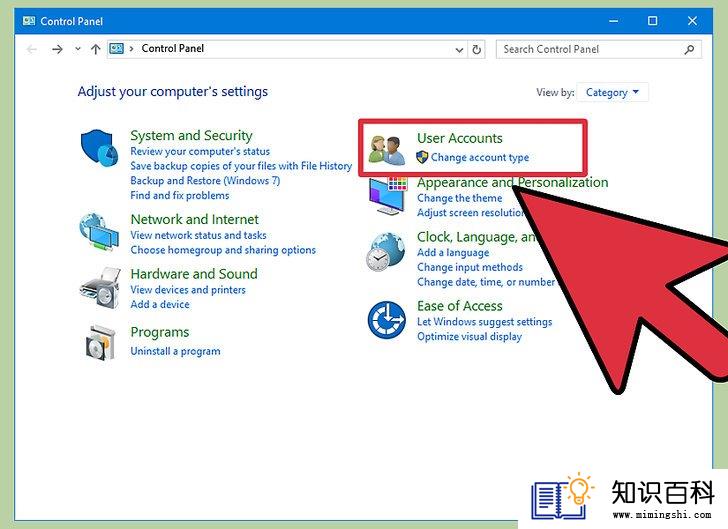Click Let Windows suggest settings
The image size is (728, 529).
[x=485, y=322]
